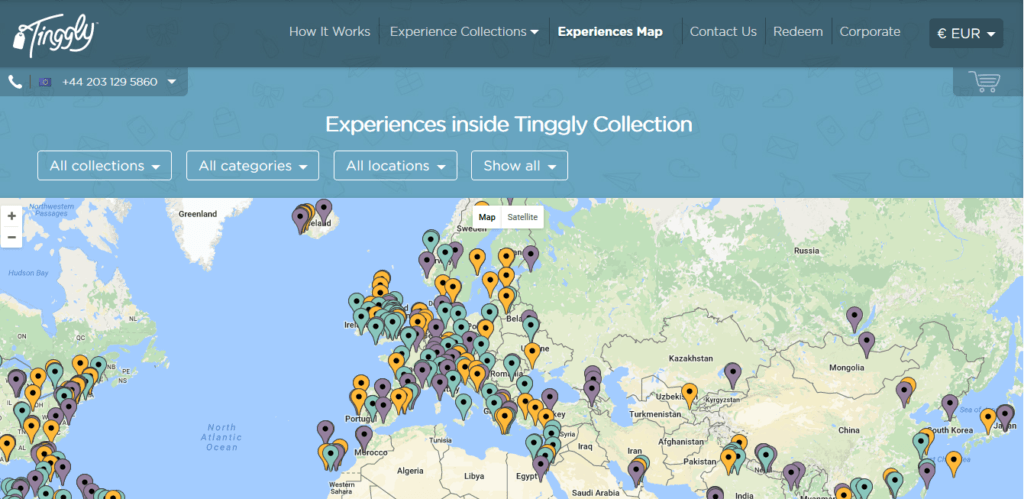Open Contact Us page
This screenshot has width=1024, height=499.
click(723, 31)
